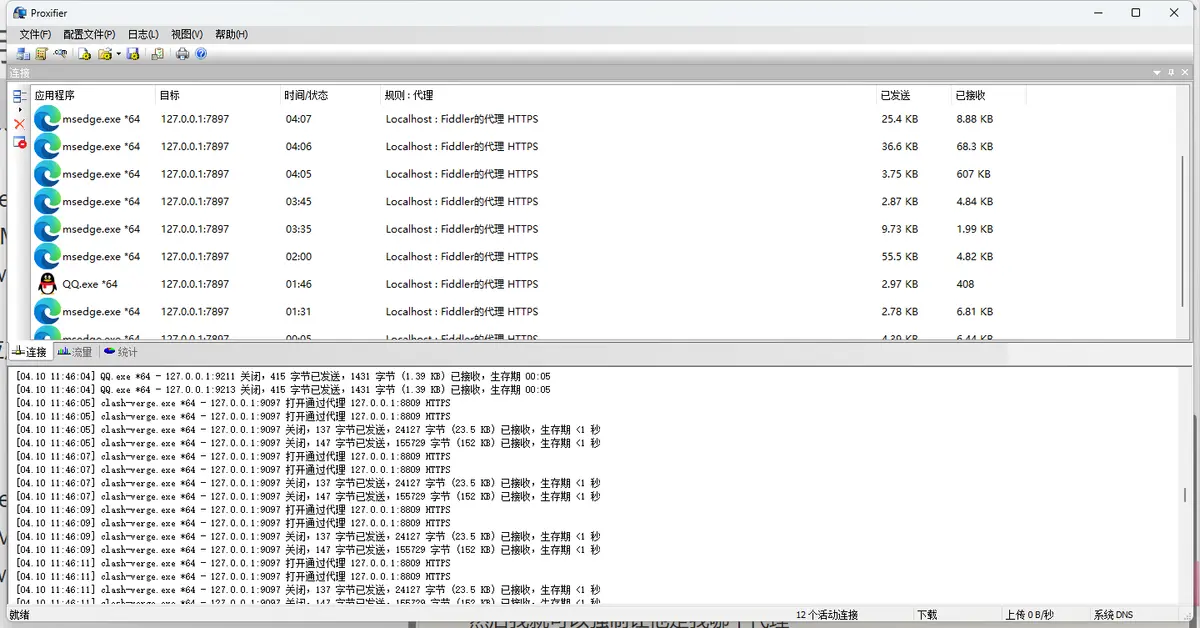Screen dimensions: 1200x628
Task: Open the 帮助(H) menu
Action: (231, 34)
